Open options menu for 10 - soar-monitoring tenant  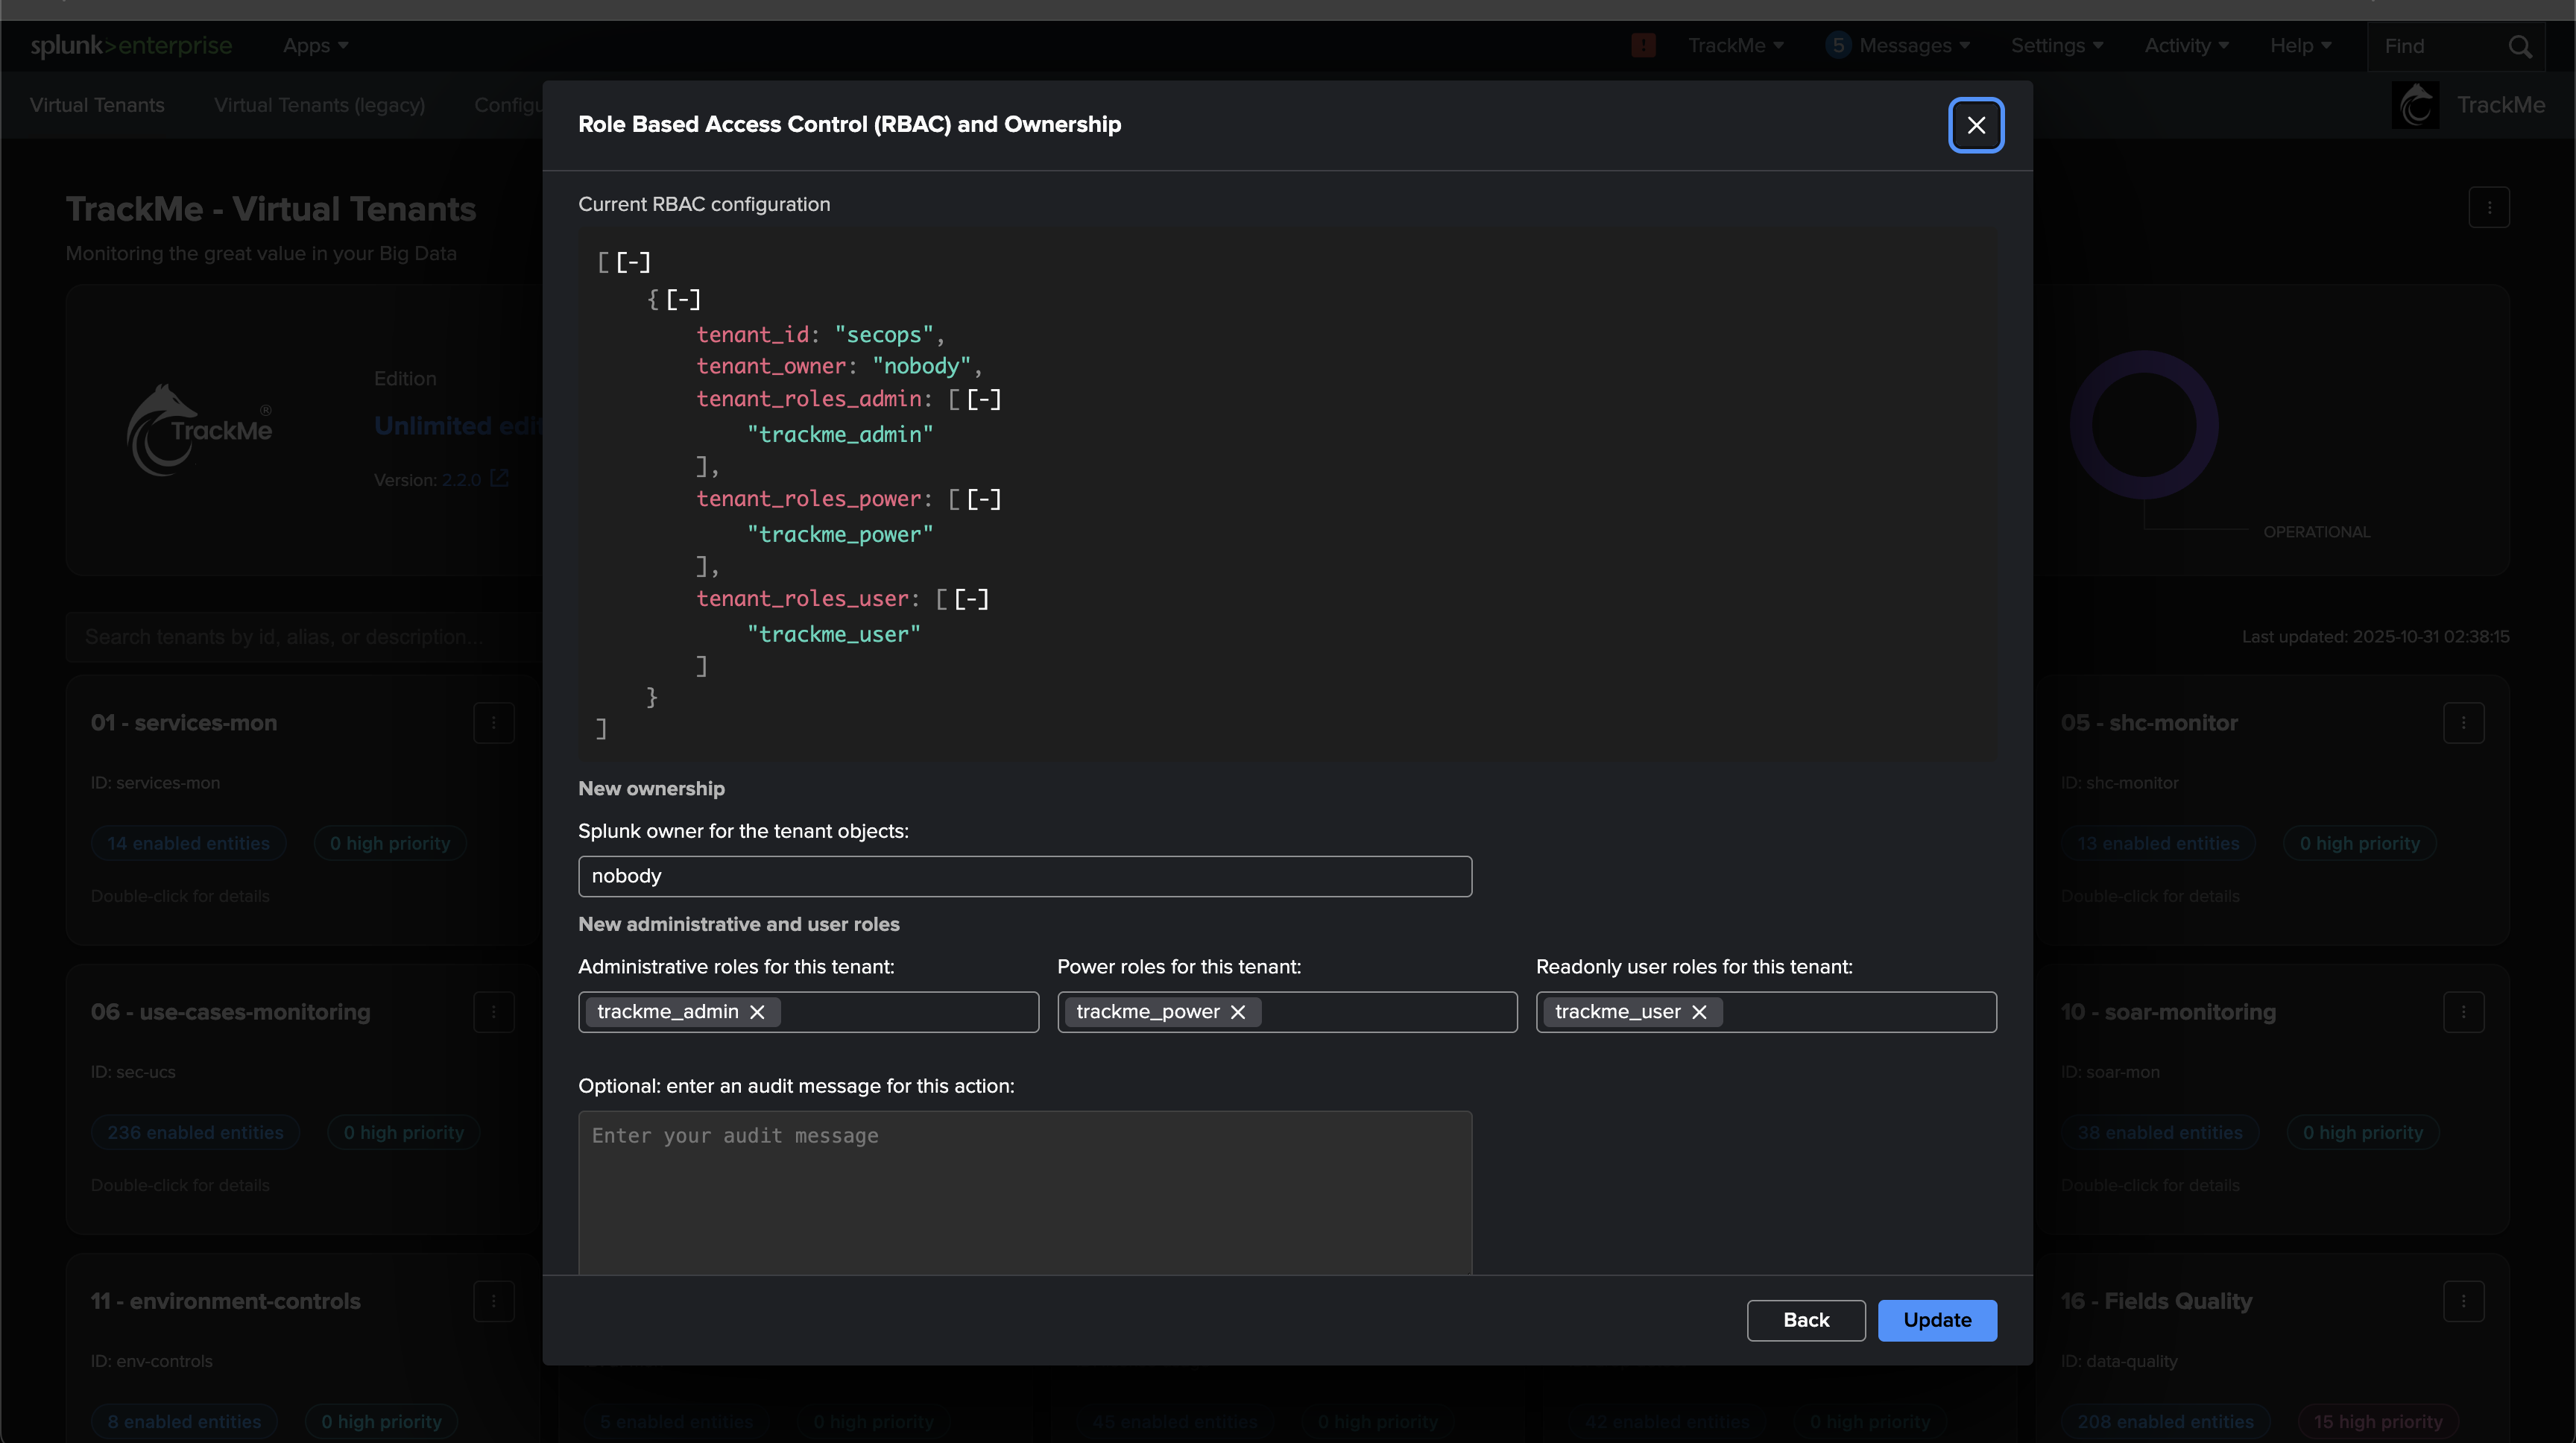click(2463, 1012)
